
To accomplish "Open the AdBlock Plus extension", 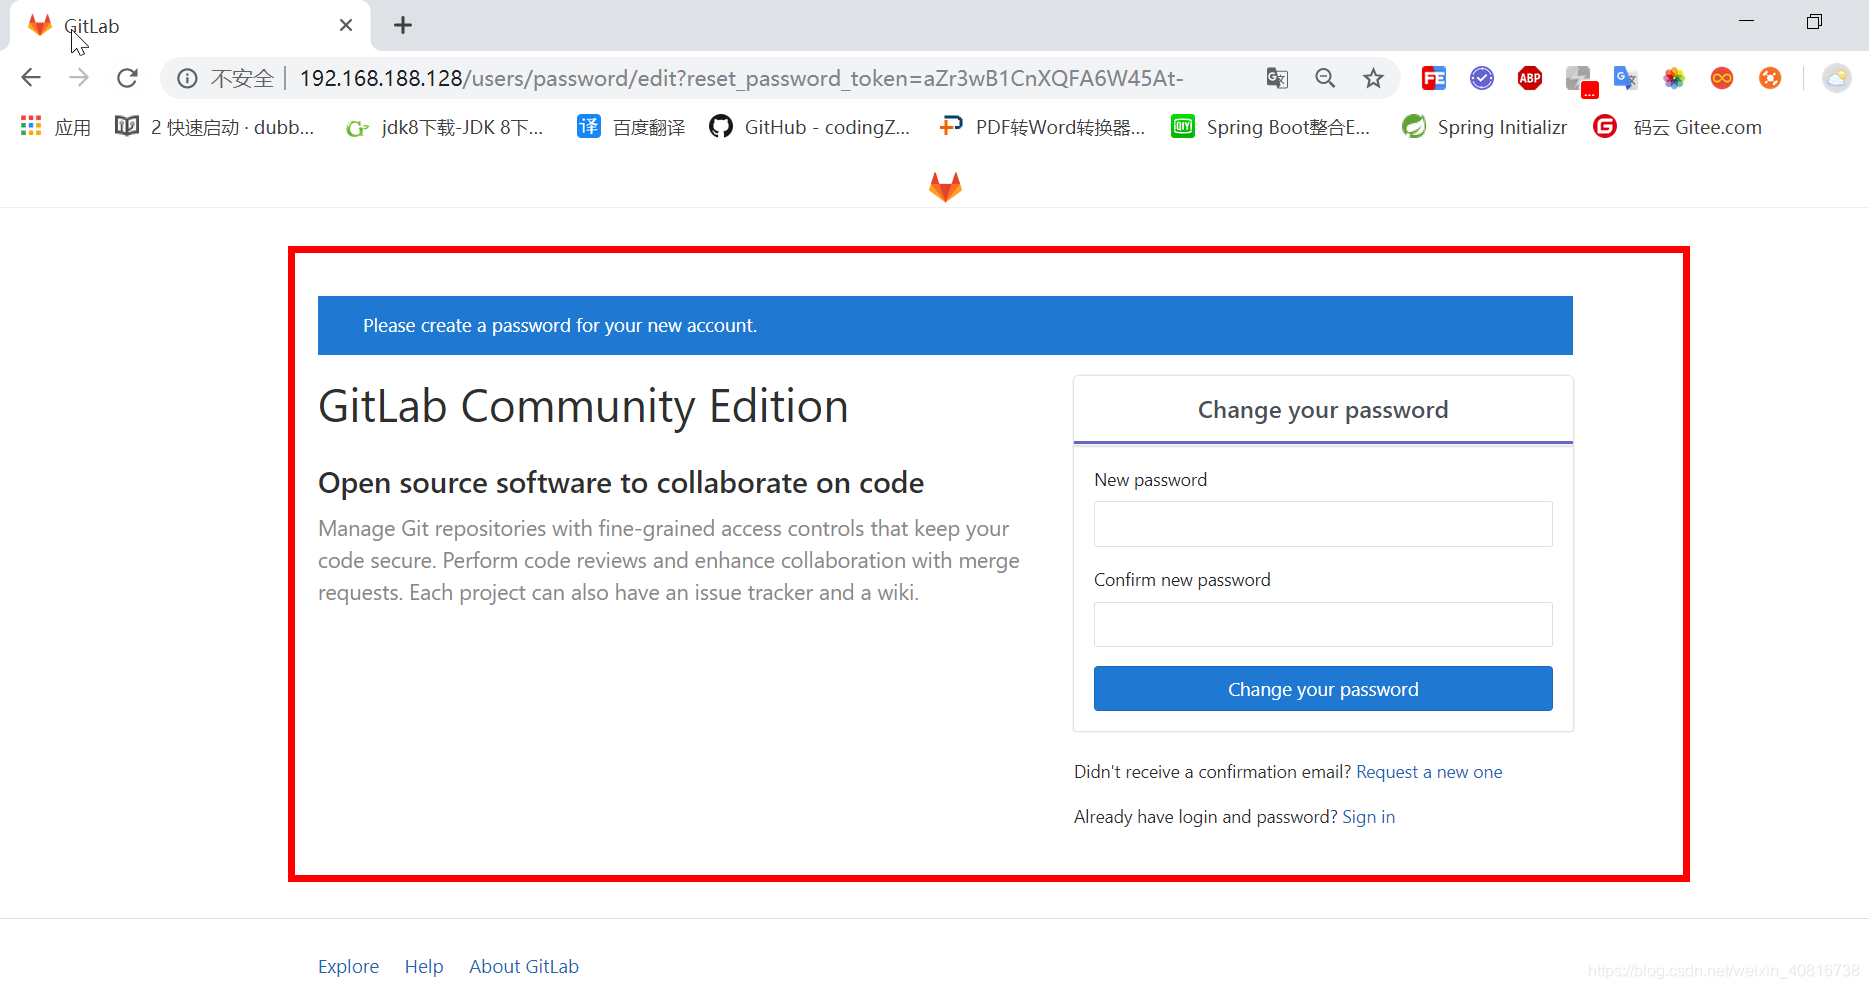I will click(1530, 78).
